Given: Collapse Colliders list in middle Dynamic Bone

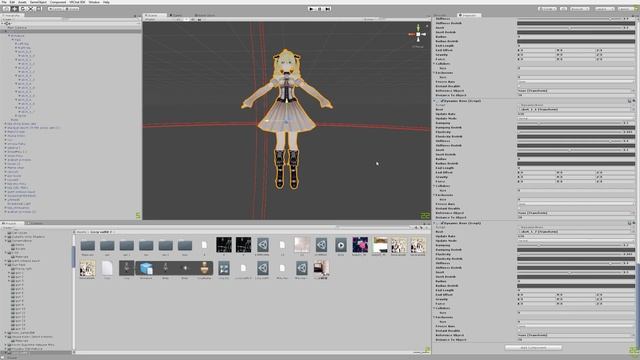Looking at the screenshot, I should (434, 186).
